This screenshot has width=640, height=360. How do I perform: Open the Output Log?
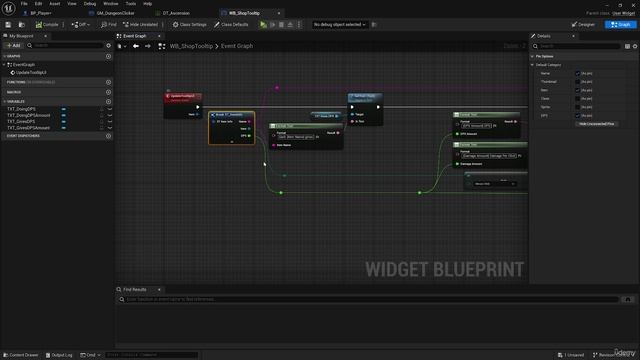coord(59,355)
